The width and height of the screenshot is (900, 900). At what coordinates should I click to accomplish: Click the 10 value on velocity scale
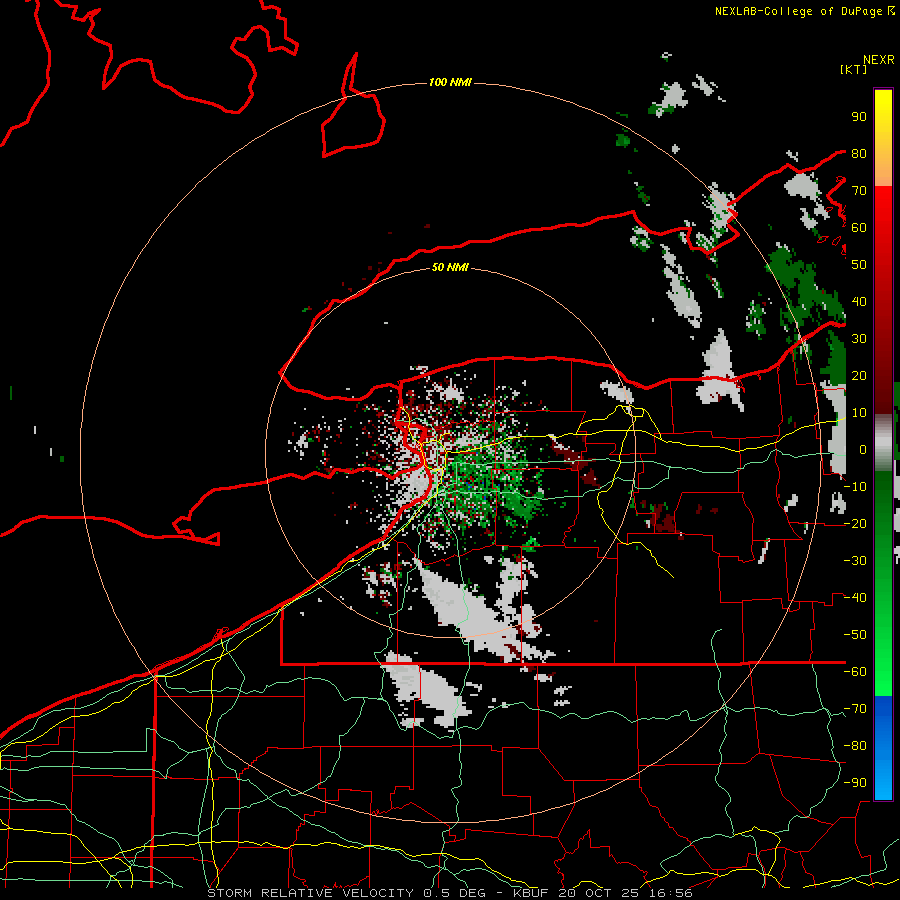point(859,412)
